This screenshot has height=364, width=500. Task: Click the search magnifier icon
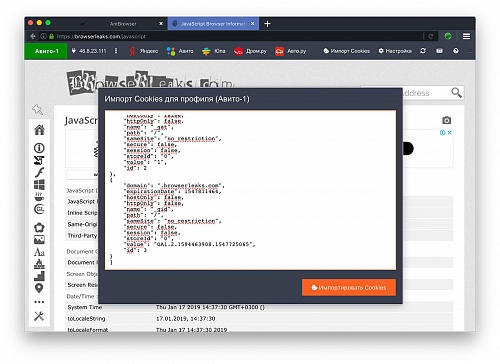(x=456, y=92)
